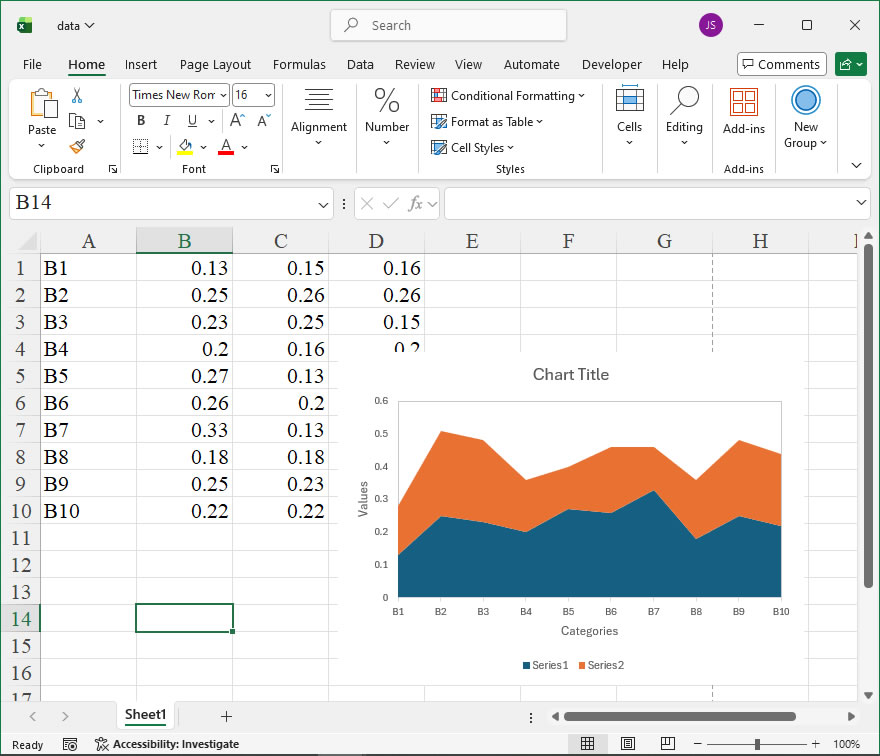Add a new sheet with plus button
This screenshot has width=880, height=756.
tap(226, 716)
